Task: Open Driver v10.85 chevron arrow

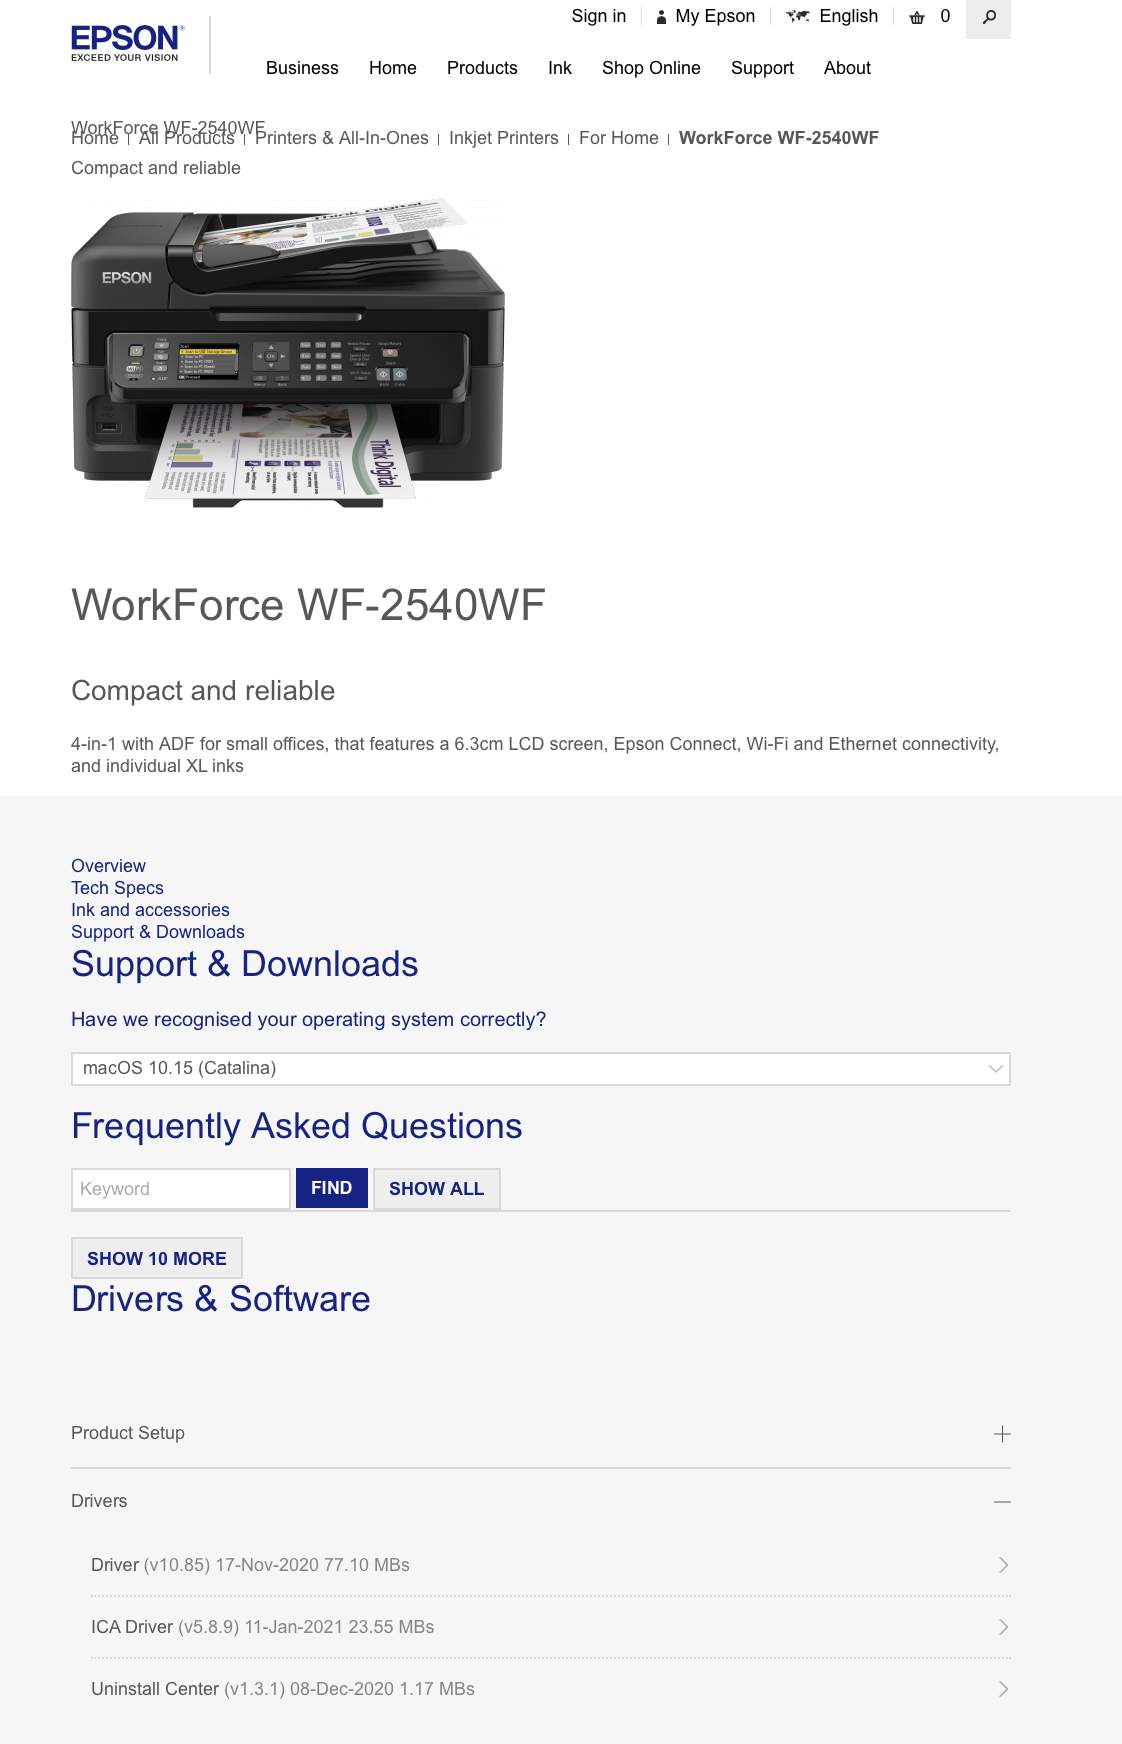Action: coord(1003,1565)
